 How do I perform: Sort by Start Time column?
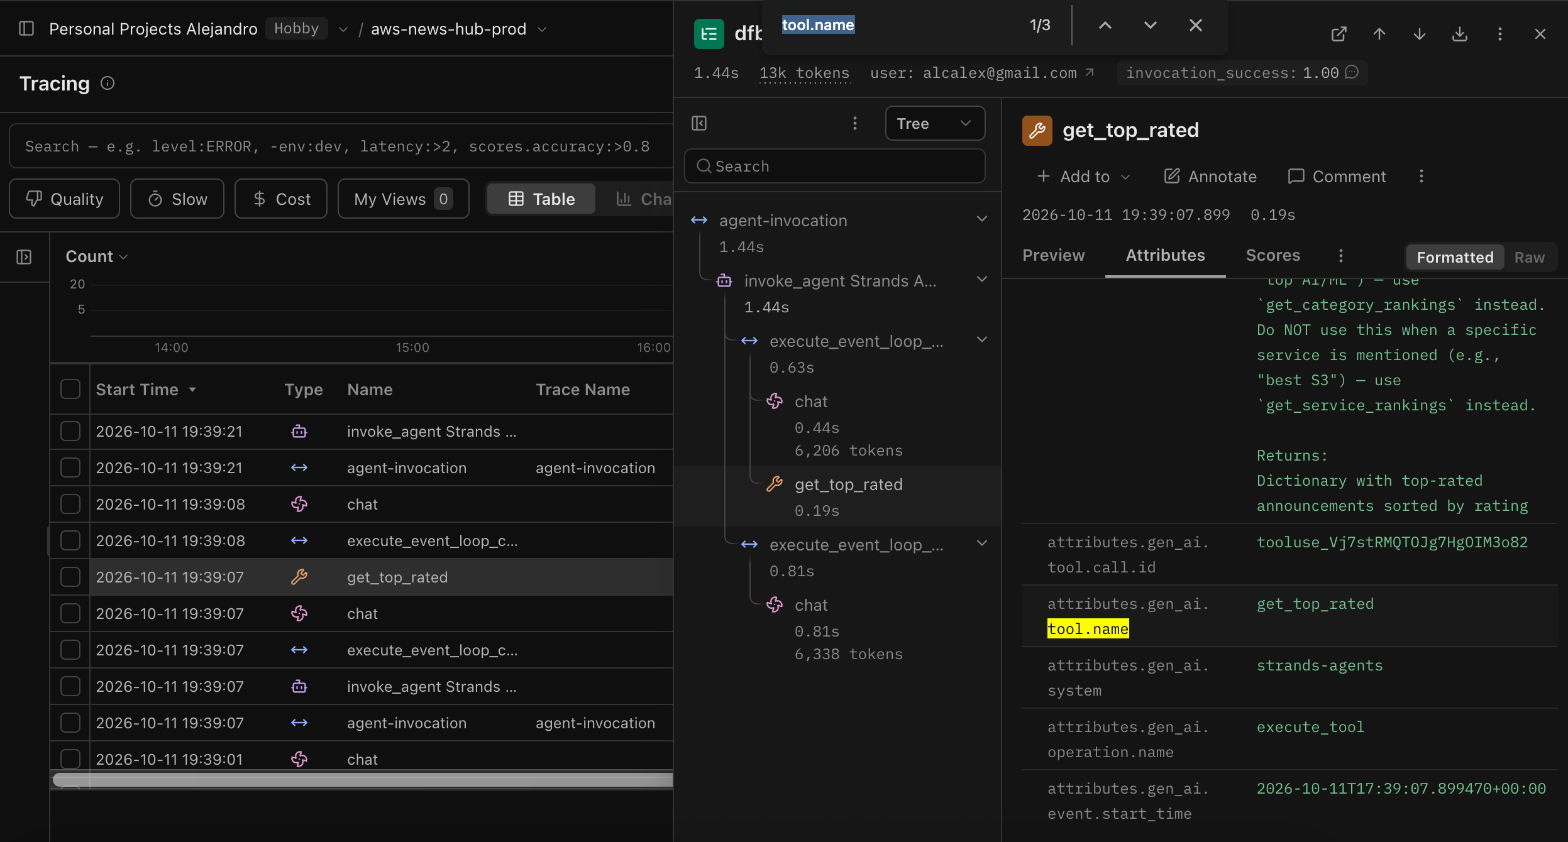tap(146, 389)
